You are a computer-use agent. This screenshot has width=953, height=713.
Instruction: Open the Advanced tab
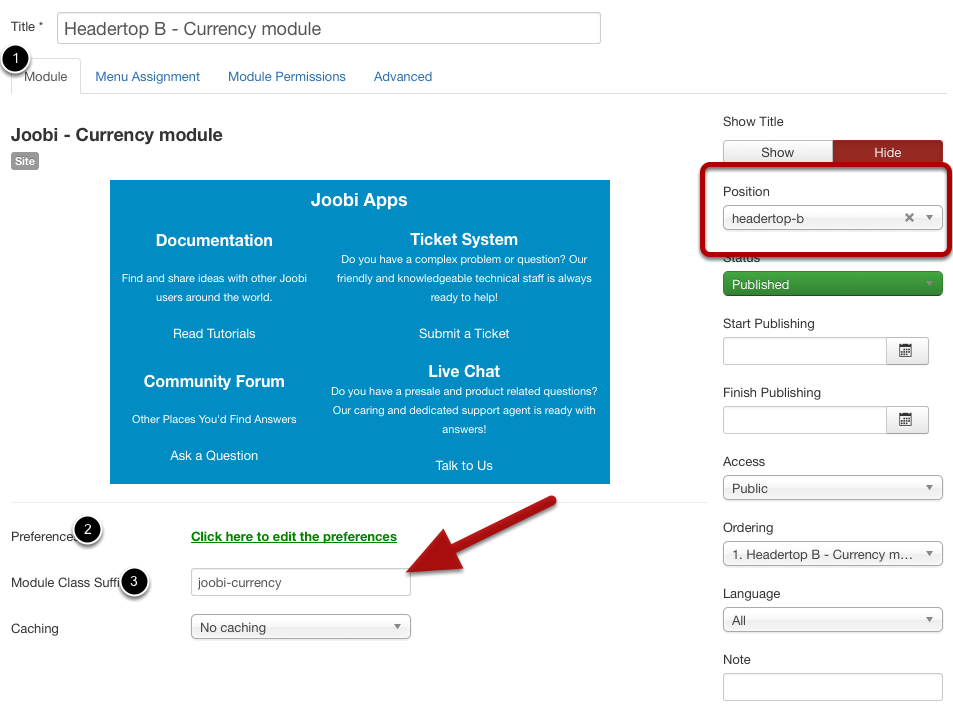(403, 77)
